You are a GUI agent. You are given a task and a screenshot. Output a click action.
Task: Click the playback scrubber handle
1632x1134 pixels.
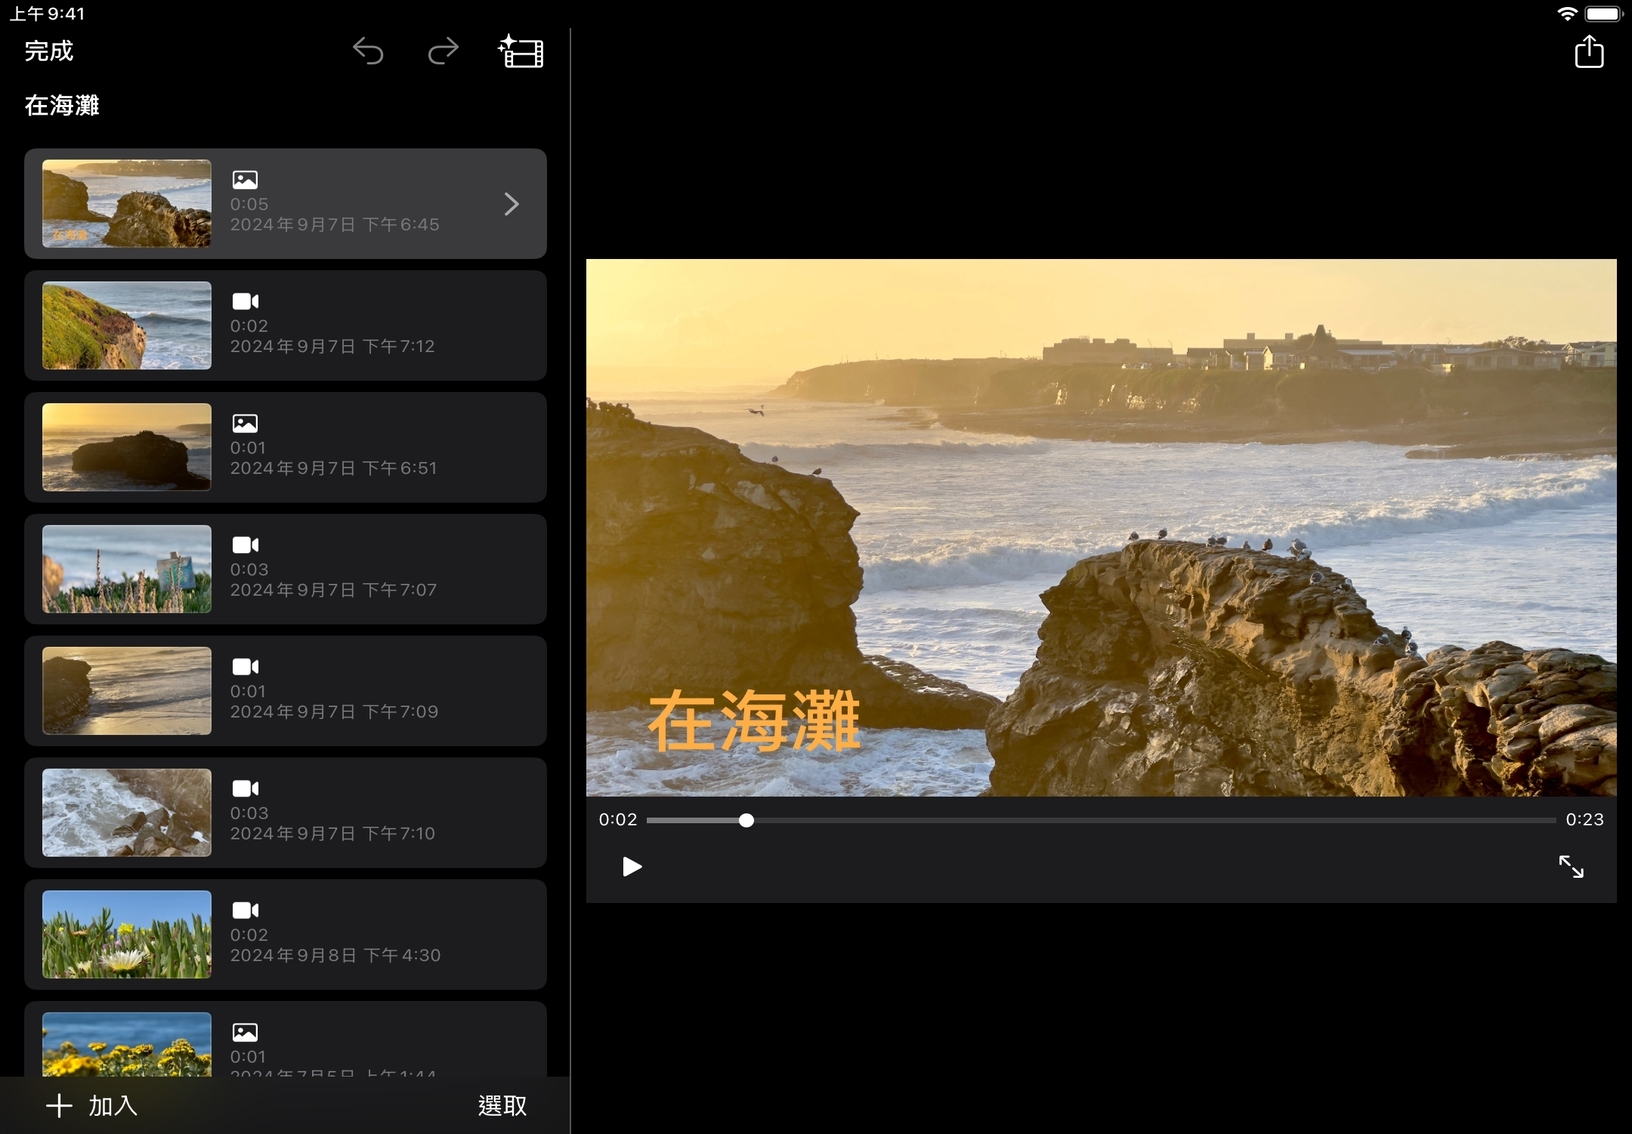tap(746, 820)
